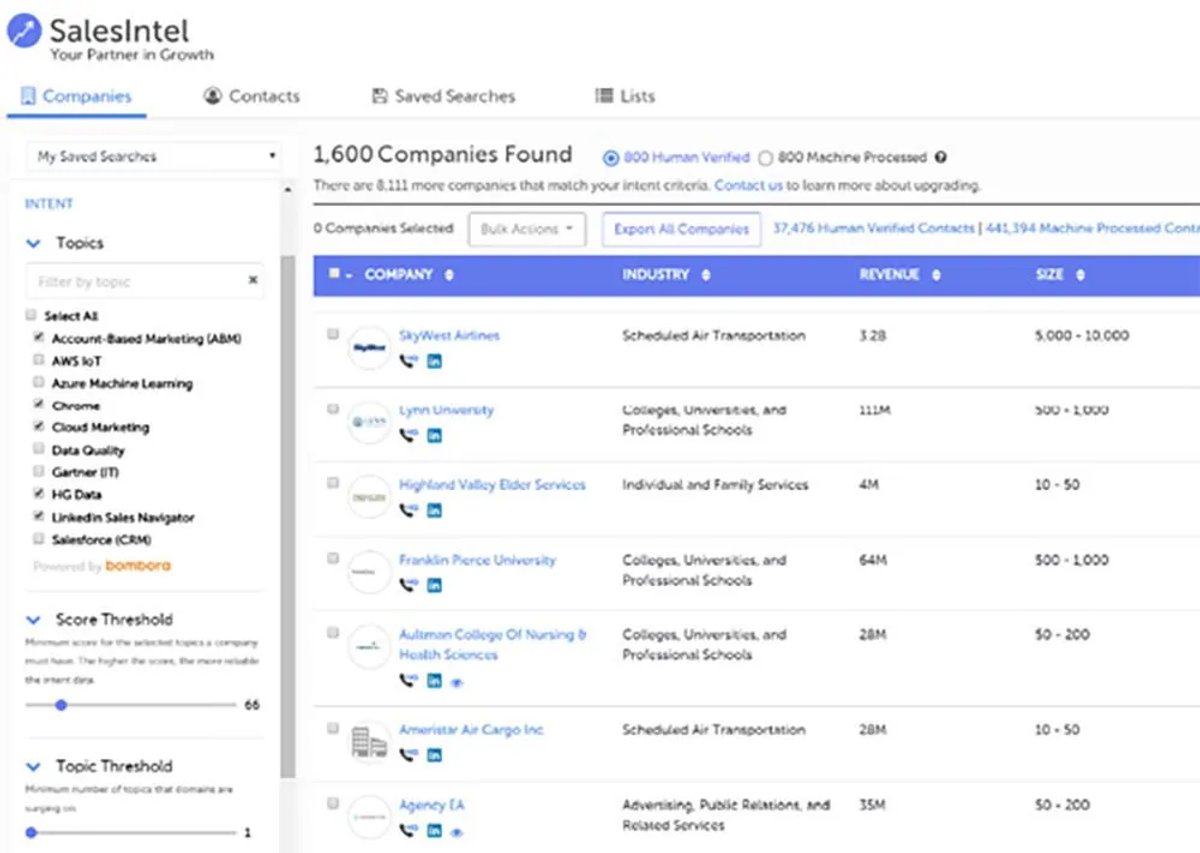Check the Data Quality topic
The width and height of the screenshot is (1200, 853).
point(38,450)
